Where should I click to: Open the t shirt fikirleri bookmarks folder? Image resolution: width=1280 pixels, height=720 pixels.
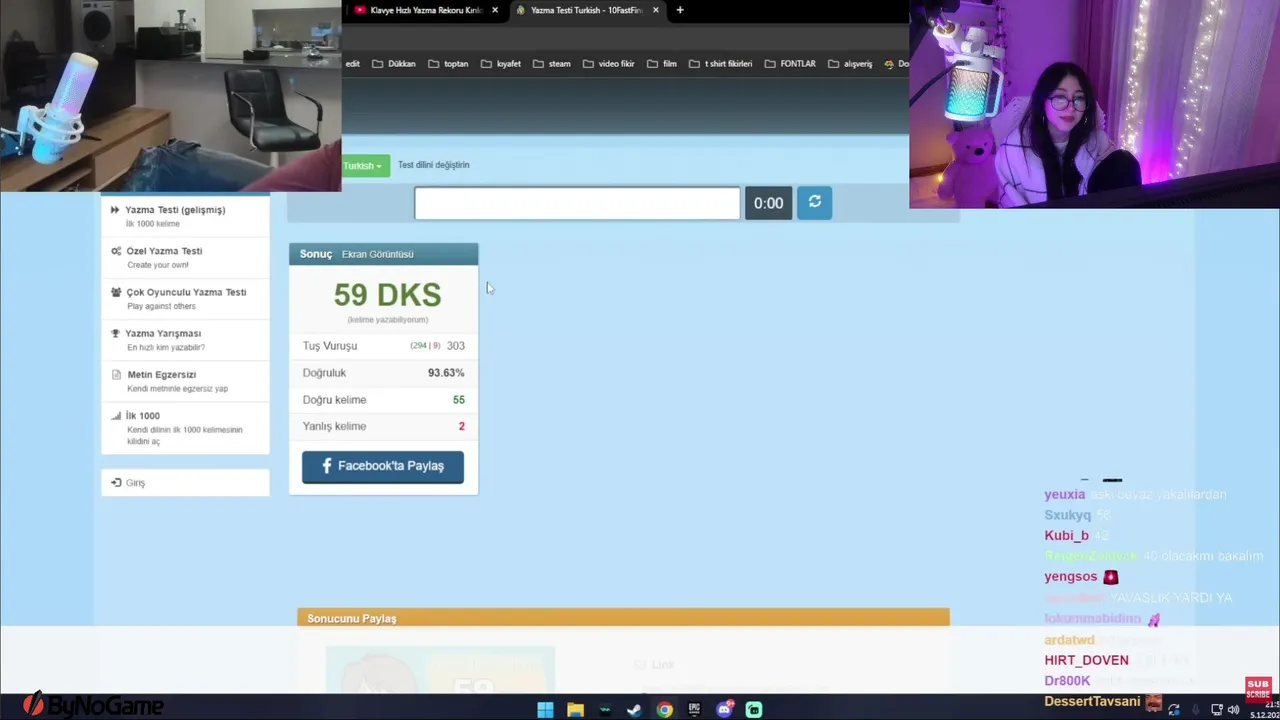(721, 64)
